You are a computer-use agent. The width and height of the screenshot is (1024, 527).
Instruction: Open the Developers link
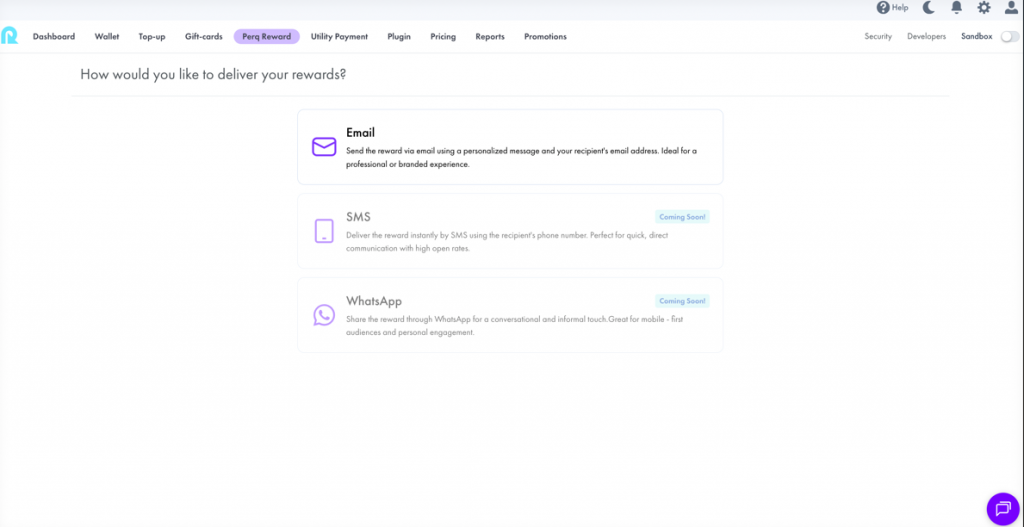pos(926,37)
